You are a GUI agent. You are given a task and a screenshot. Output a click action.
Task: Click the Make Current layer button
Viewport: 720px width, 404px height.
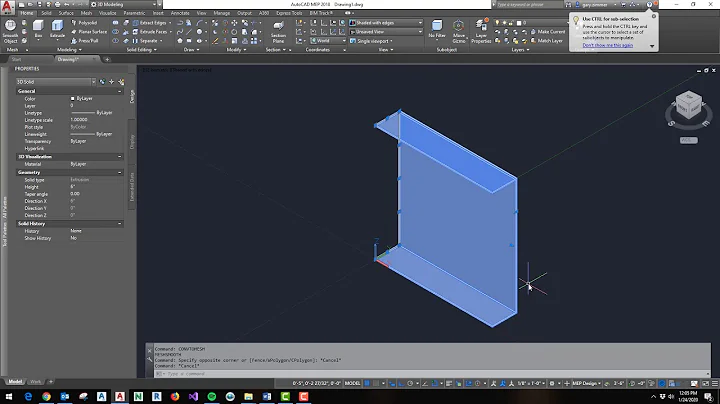[547, 32]
